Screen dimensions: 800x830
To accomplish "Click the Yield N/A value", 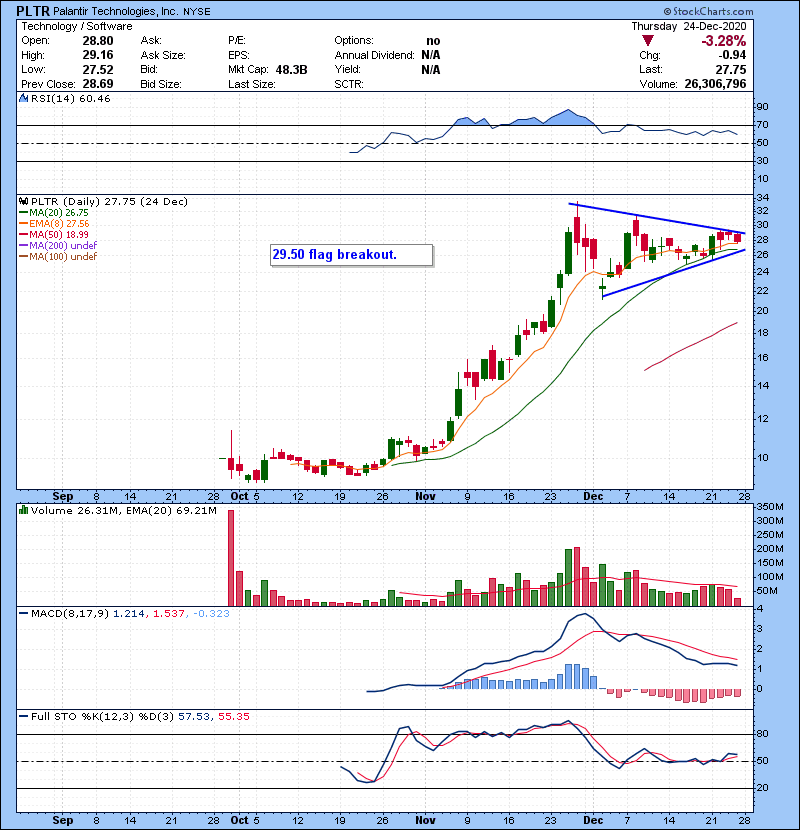I will [x=431, y=69].
